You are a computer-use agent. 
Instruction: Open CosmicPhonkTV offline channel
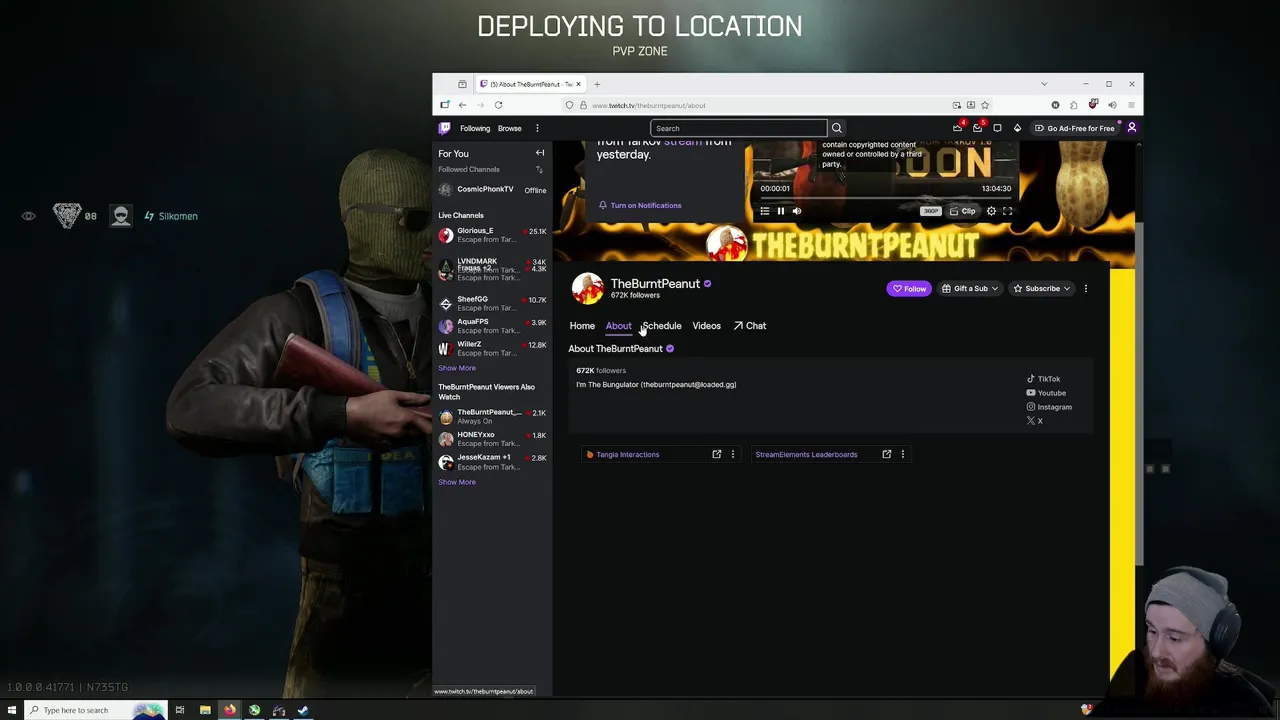(x=492, y=190)
